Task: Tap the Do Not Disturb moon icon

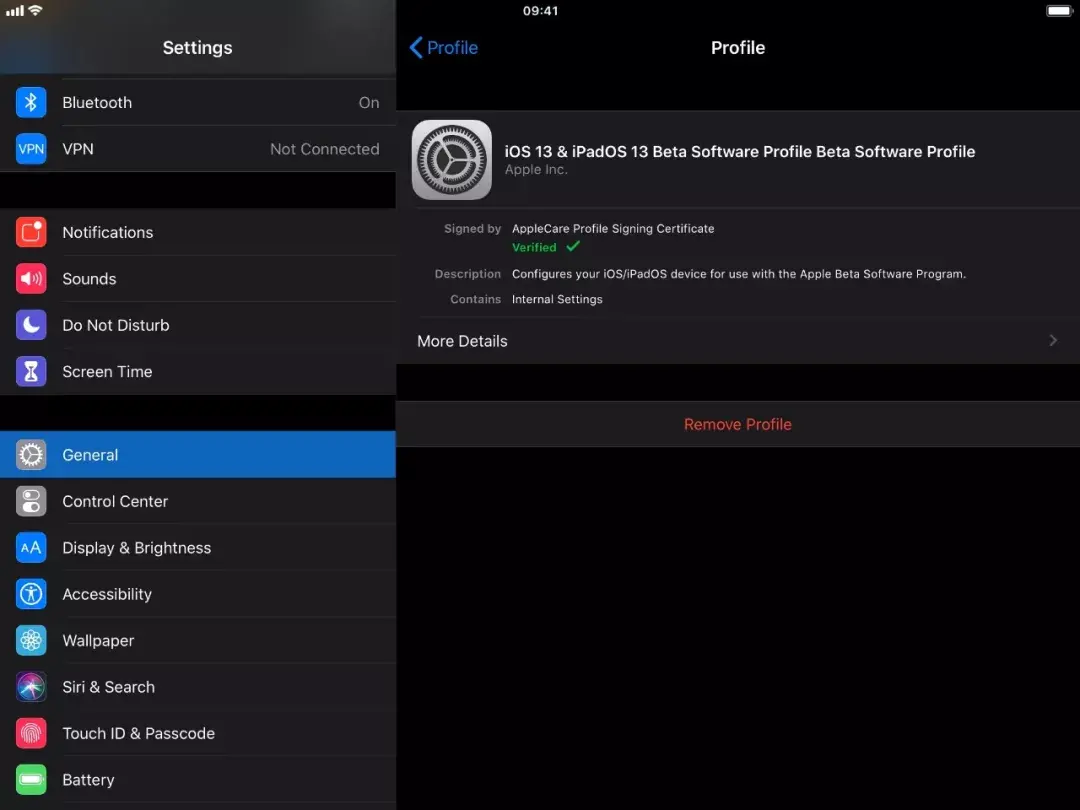Action: tap(31, 325)
